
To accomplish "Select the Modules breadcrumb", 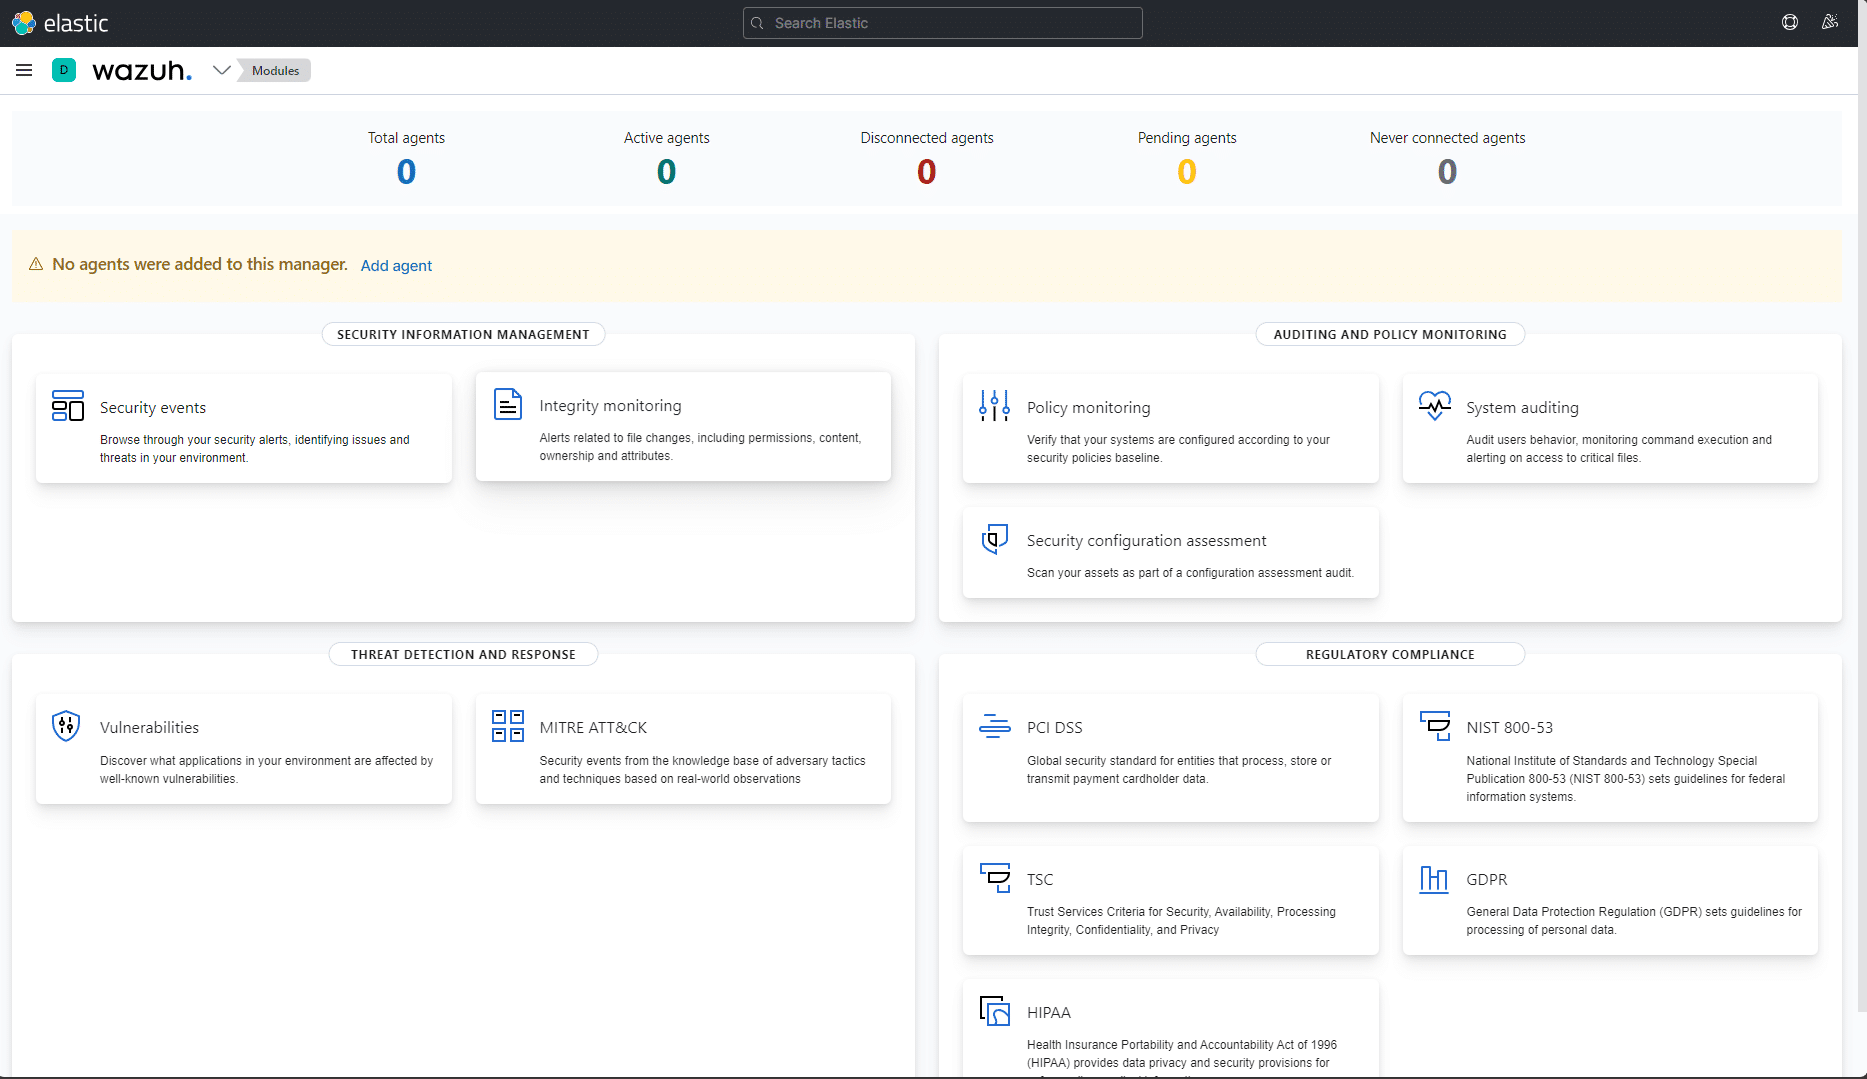I will pos(275,70).
